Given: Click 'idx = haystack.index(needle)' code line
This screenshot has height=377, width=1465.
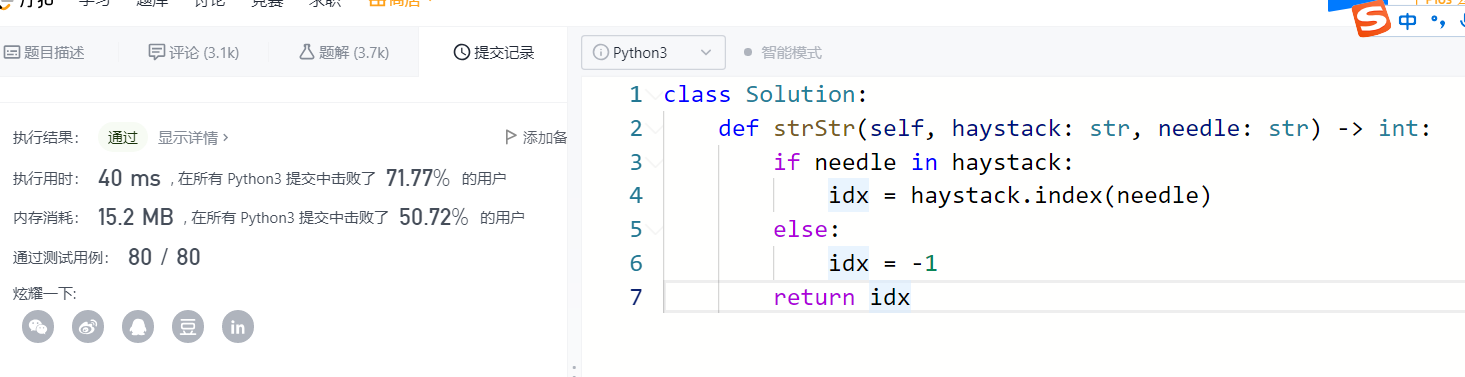Looking at the screenshot, I should point(1020,196).
